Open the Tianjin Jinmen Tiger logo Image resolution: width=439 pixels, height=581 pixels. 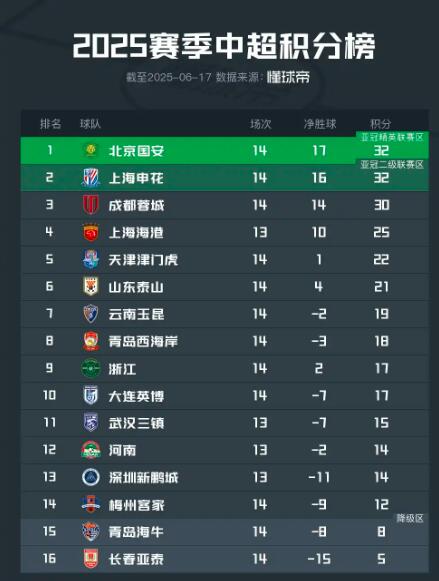[91, 259]
